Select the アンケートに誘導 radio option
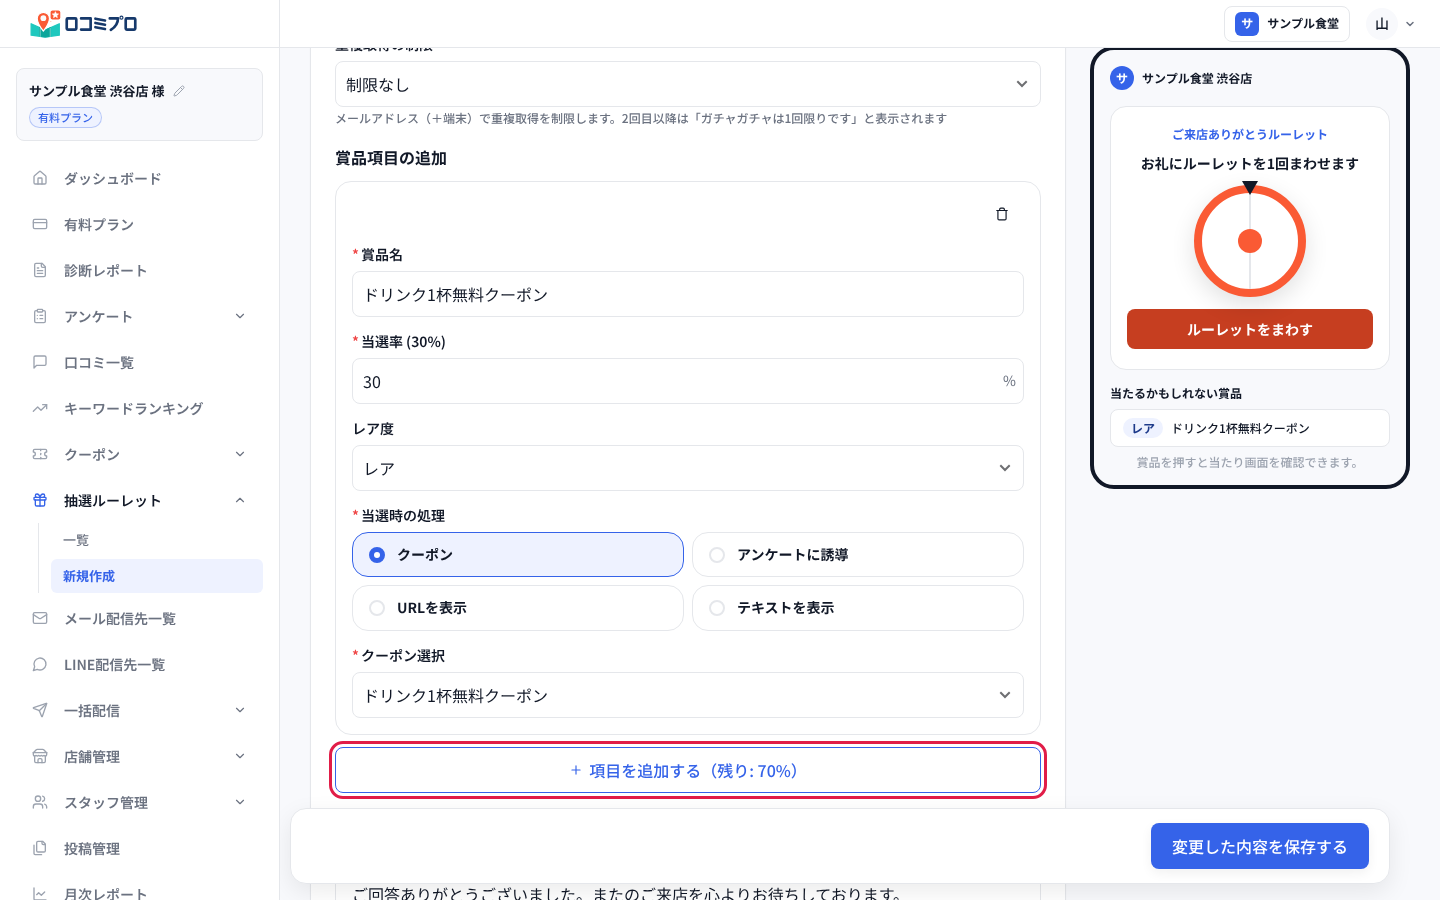Image resolution: width=1440 pixels, height=900 pixels. pos(858,555)
